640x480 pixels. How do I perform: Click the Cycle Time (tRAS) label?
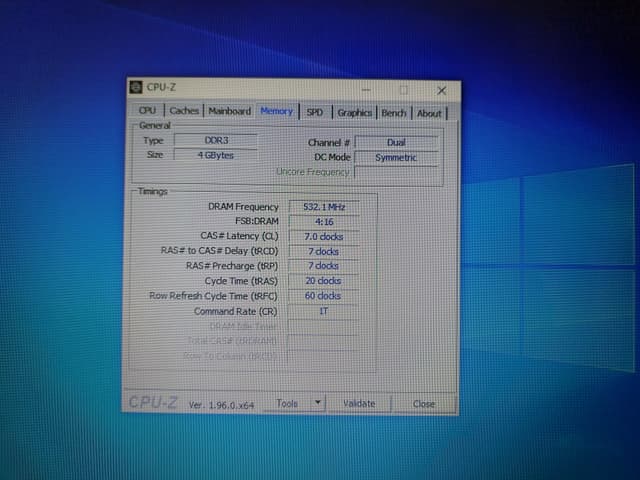(241, 281)
